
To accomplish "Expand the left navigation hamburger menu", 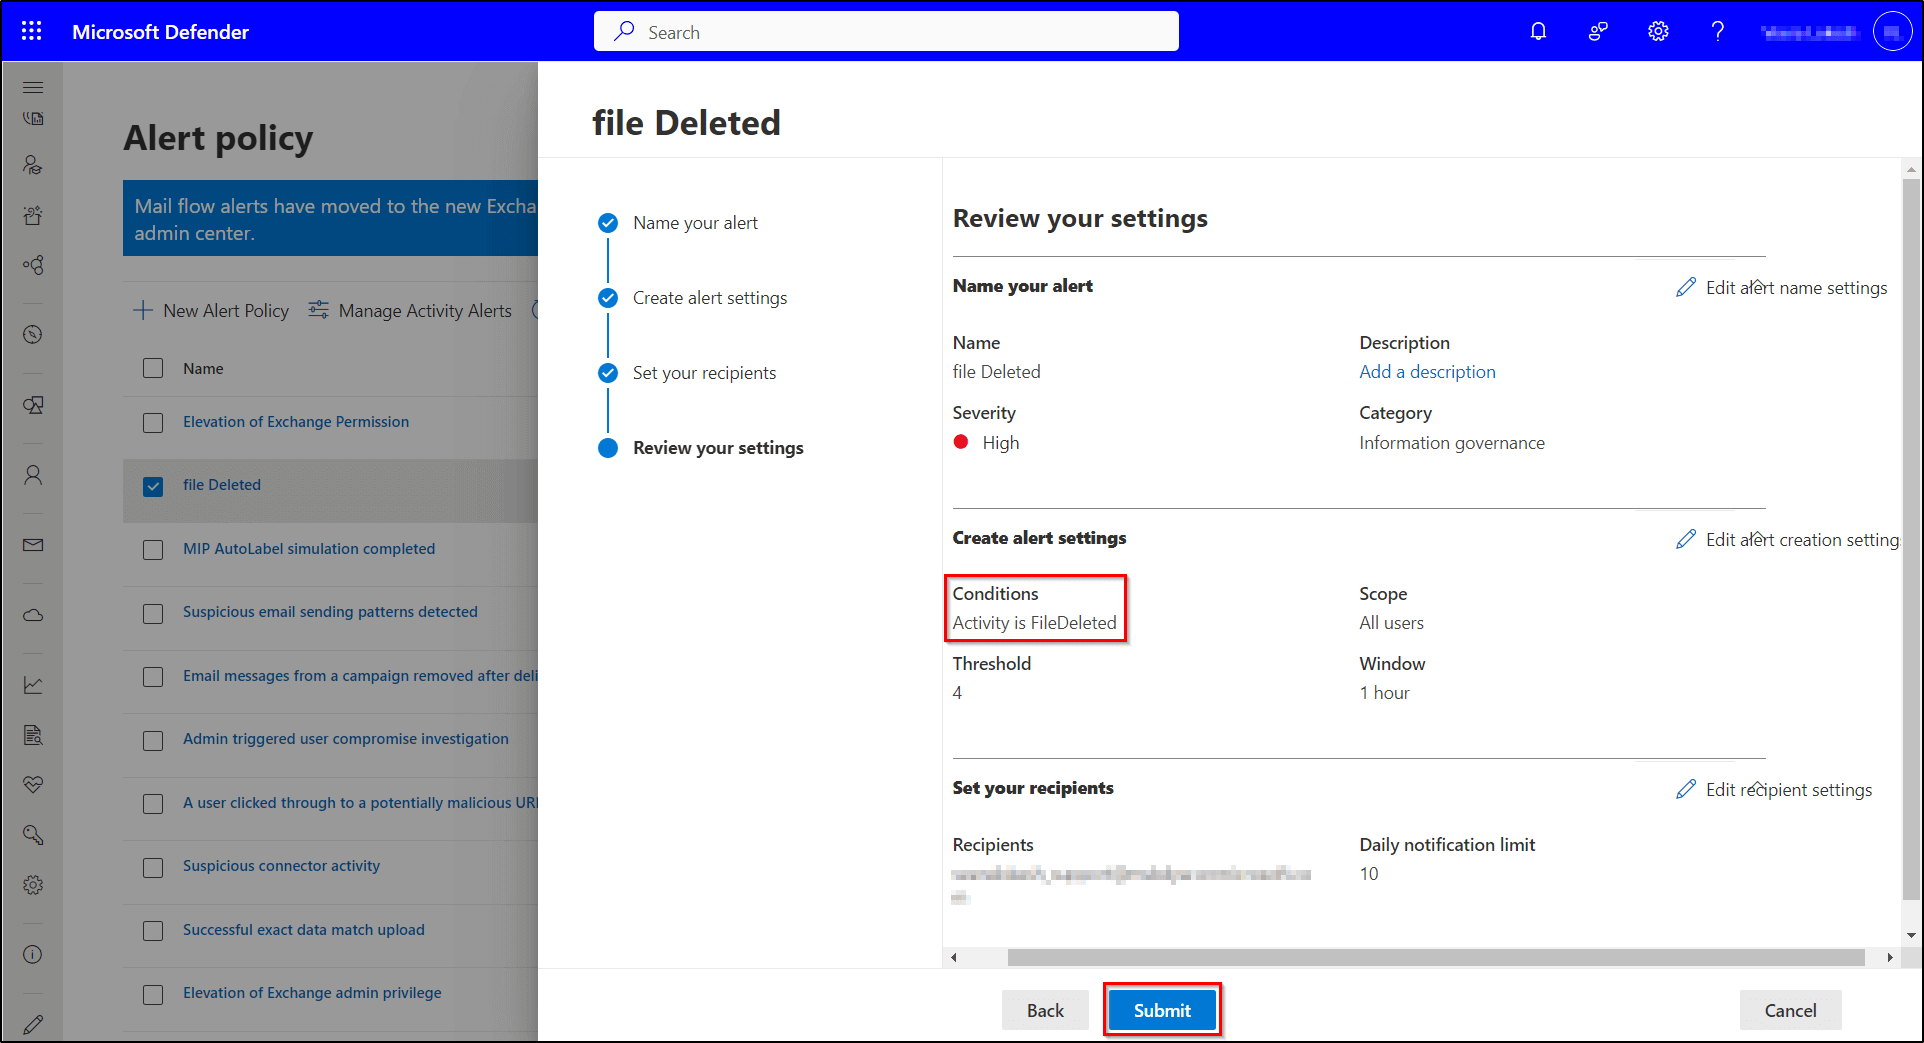I will coord(33,87).
